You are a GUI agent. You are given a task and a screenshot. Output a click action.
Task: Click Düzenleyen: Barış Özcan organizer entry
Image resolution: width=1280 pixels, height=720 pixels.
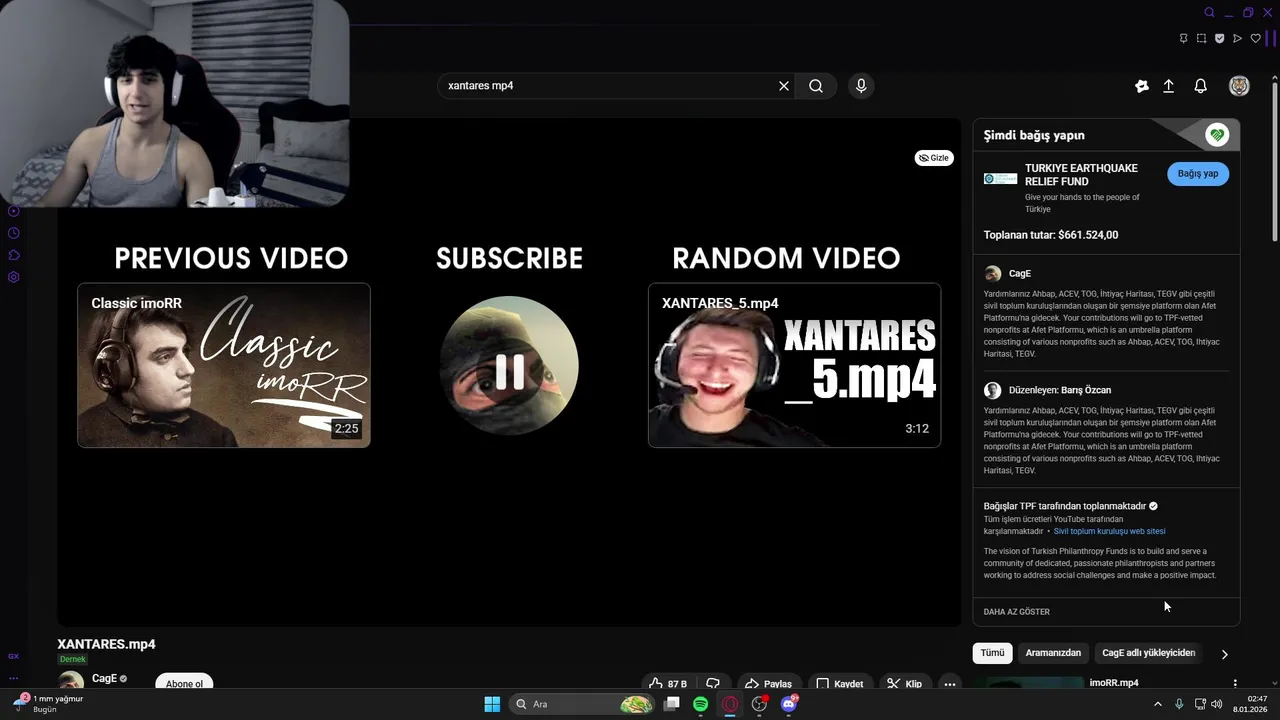pyautogui.click(x=1048, y=390)
